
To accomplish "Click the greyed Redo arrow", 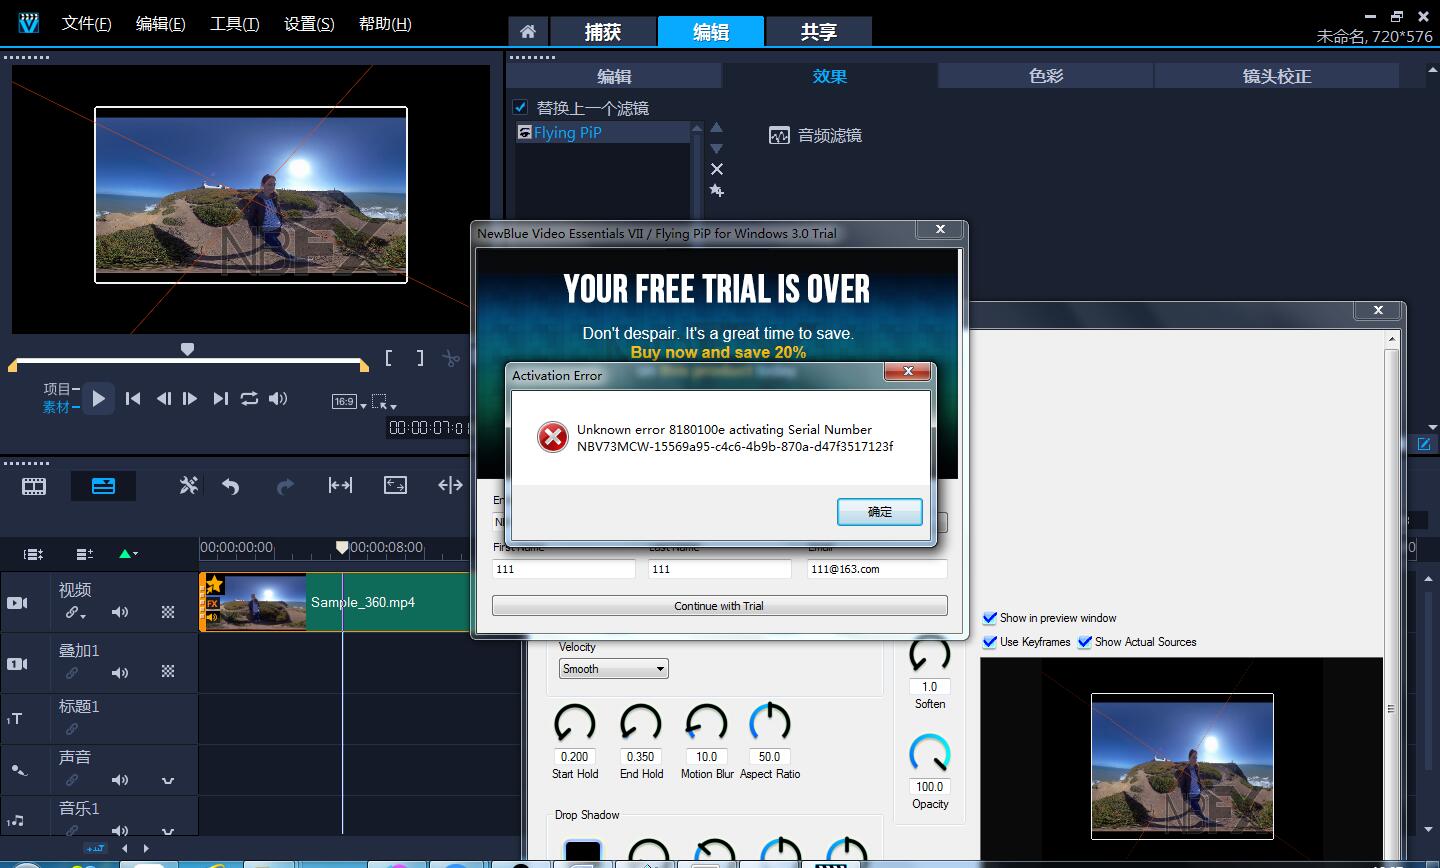I will pyautogui.click(x=285, y=486).
